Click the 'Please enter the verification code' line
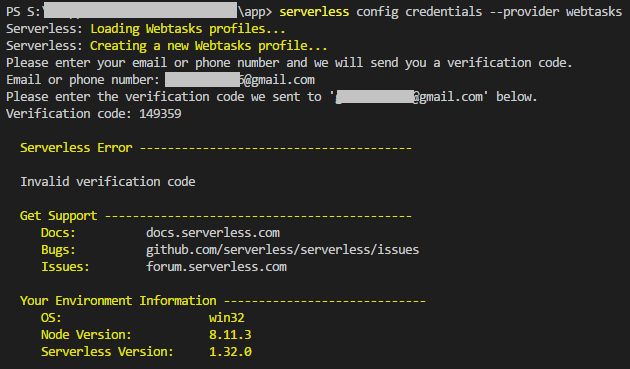The width and height of the screenshot is (630, 369). 272,97
